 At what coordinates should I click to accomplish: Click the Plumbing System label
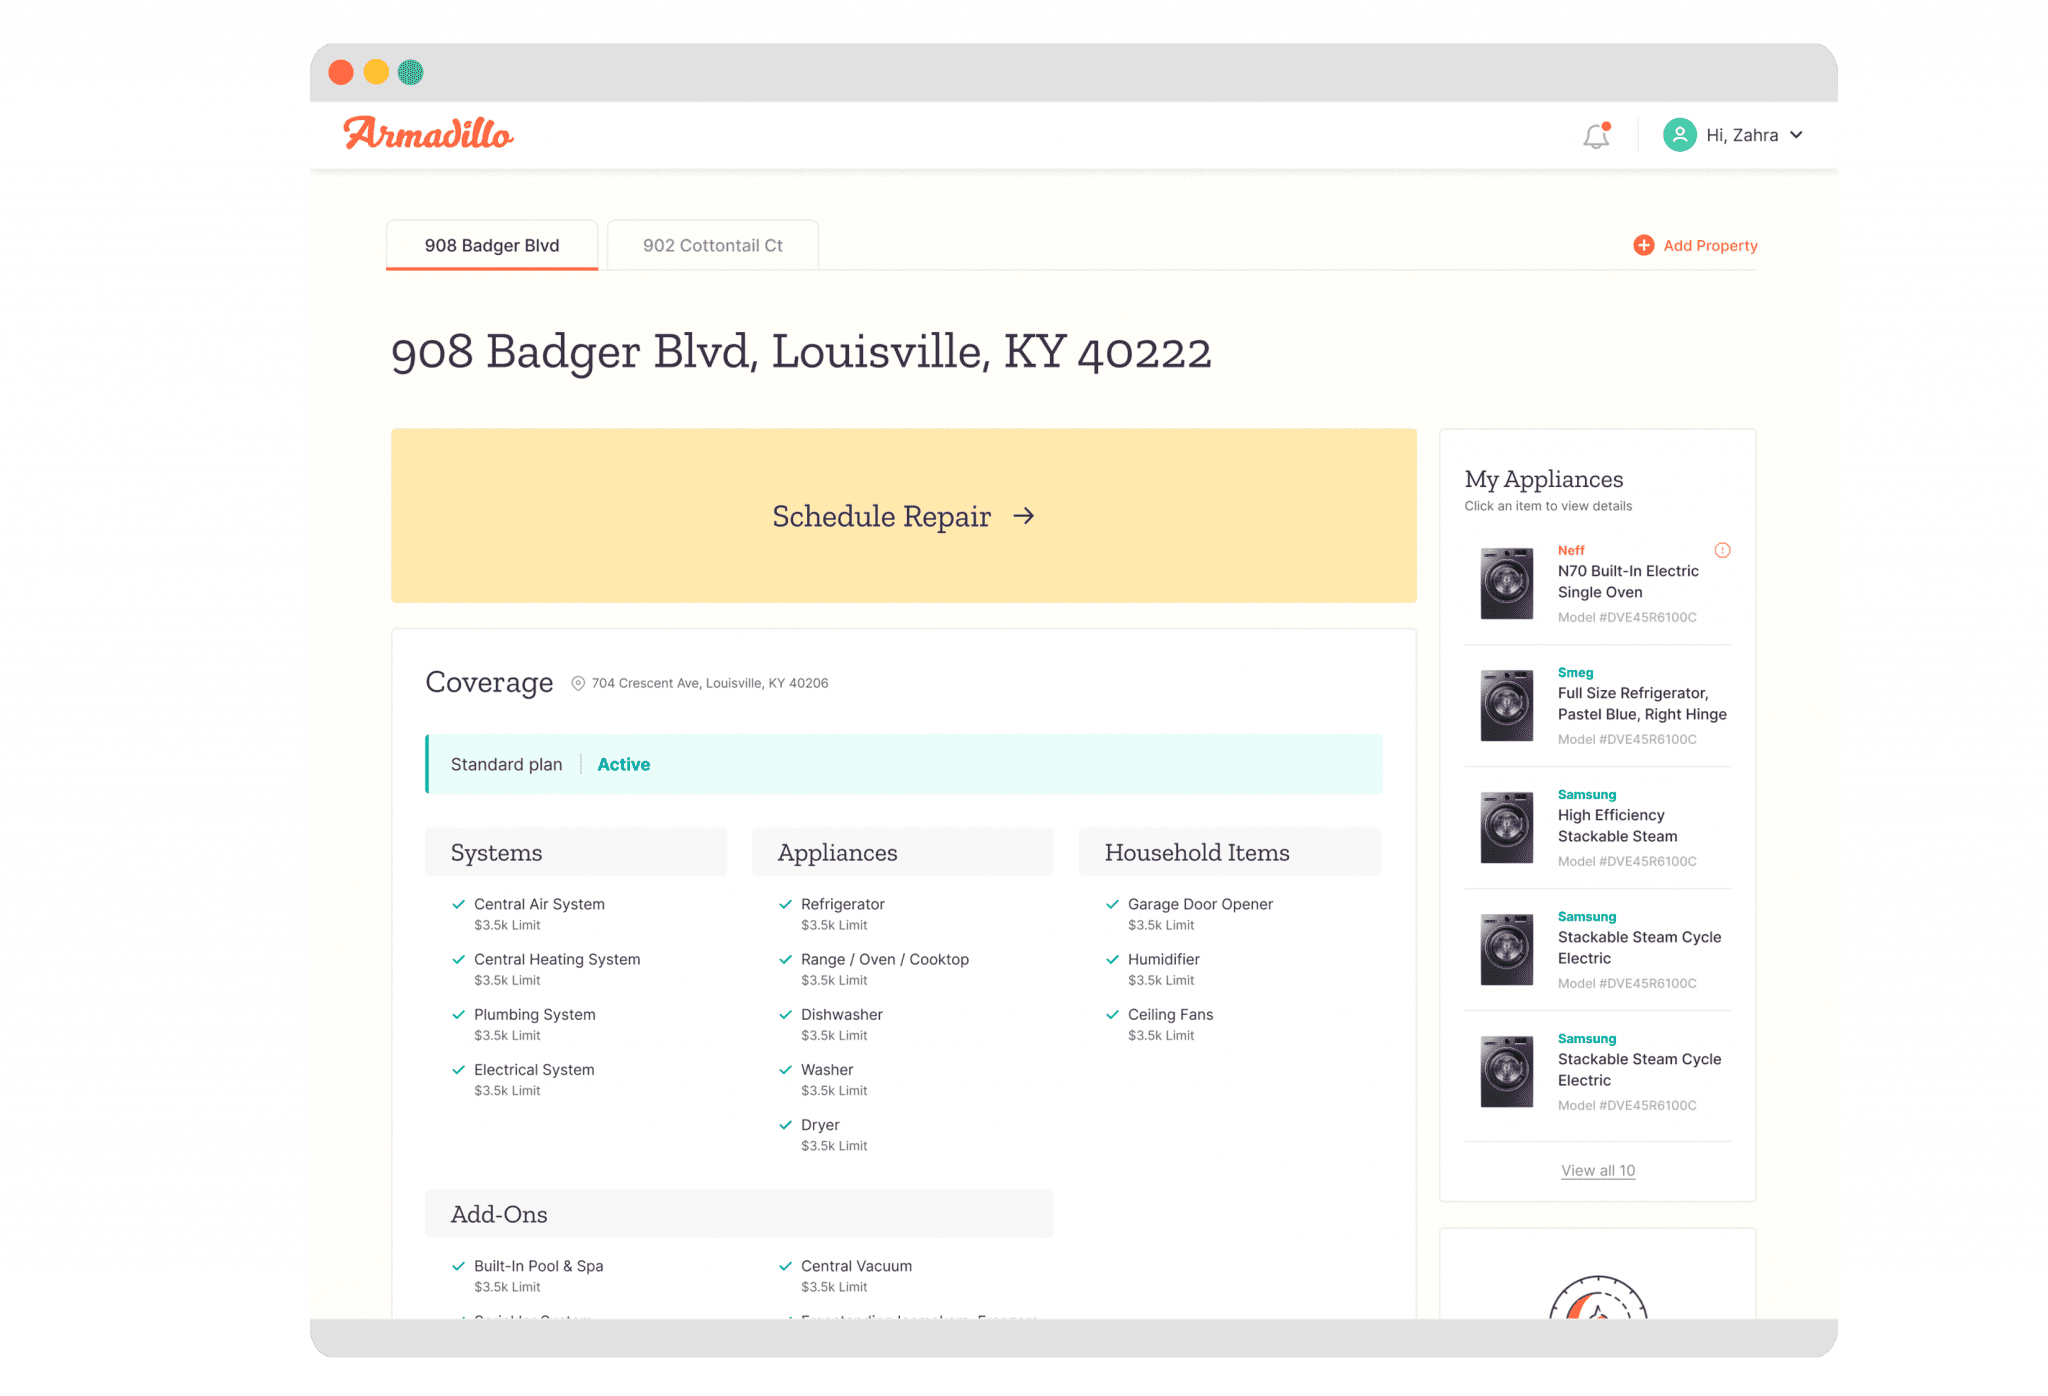[534, 1014]
